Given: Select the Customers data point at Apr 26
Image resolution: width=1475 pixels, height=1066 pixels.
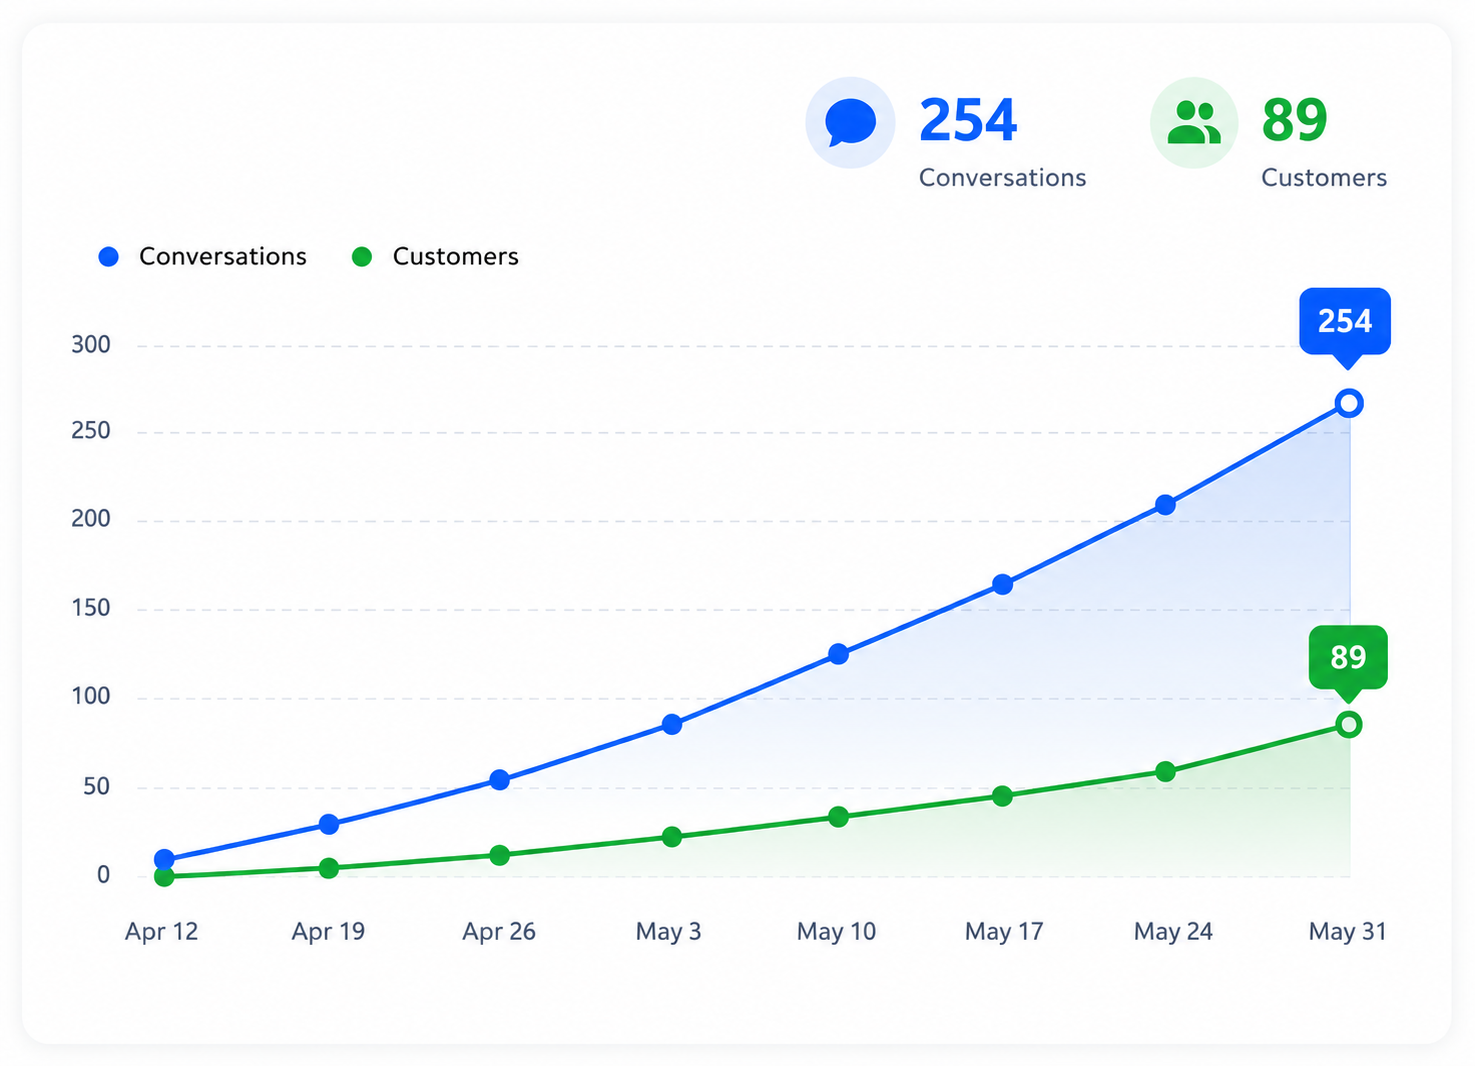Looking at the screenshot, I should coord(500,855).
